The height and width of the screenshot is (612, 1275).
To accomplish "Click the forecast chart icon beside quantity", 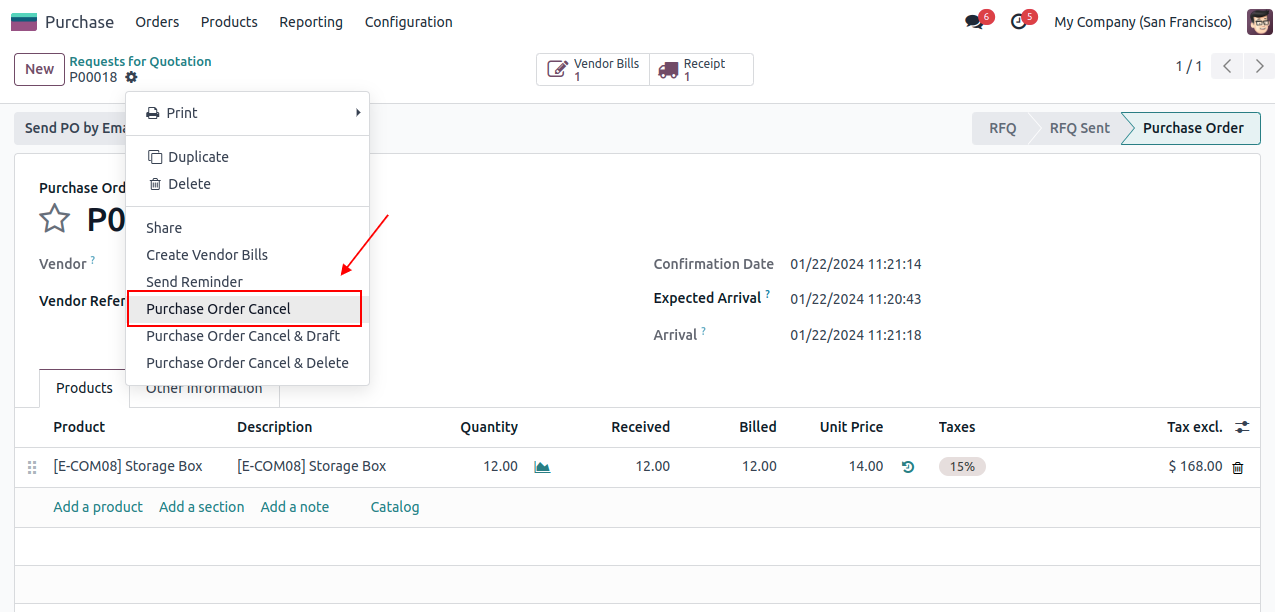I will [x=542, y=467].
